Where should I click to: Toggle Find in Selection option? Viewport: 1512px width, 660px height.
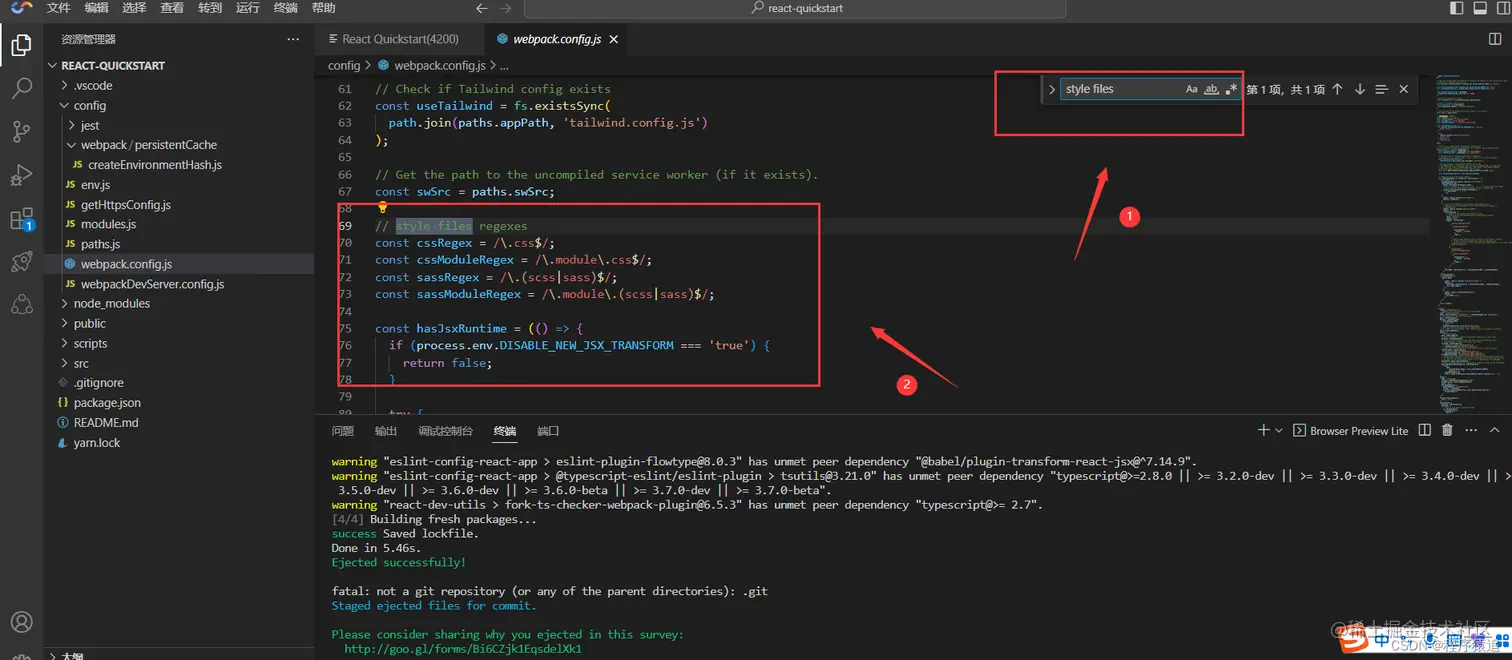point(1382,89)
